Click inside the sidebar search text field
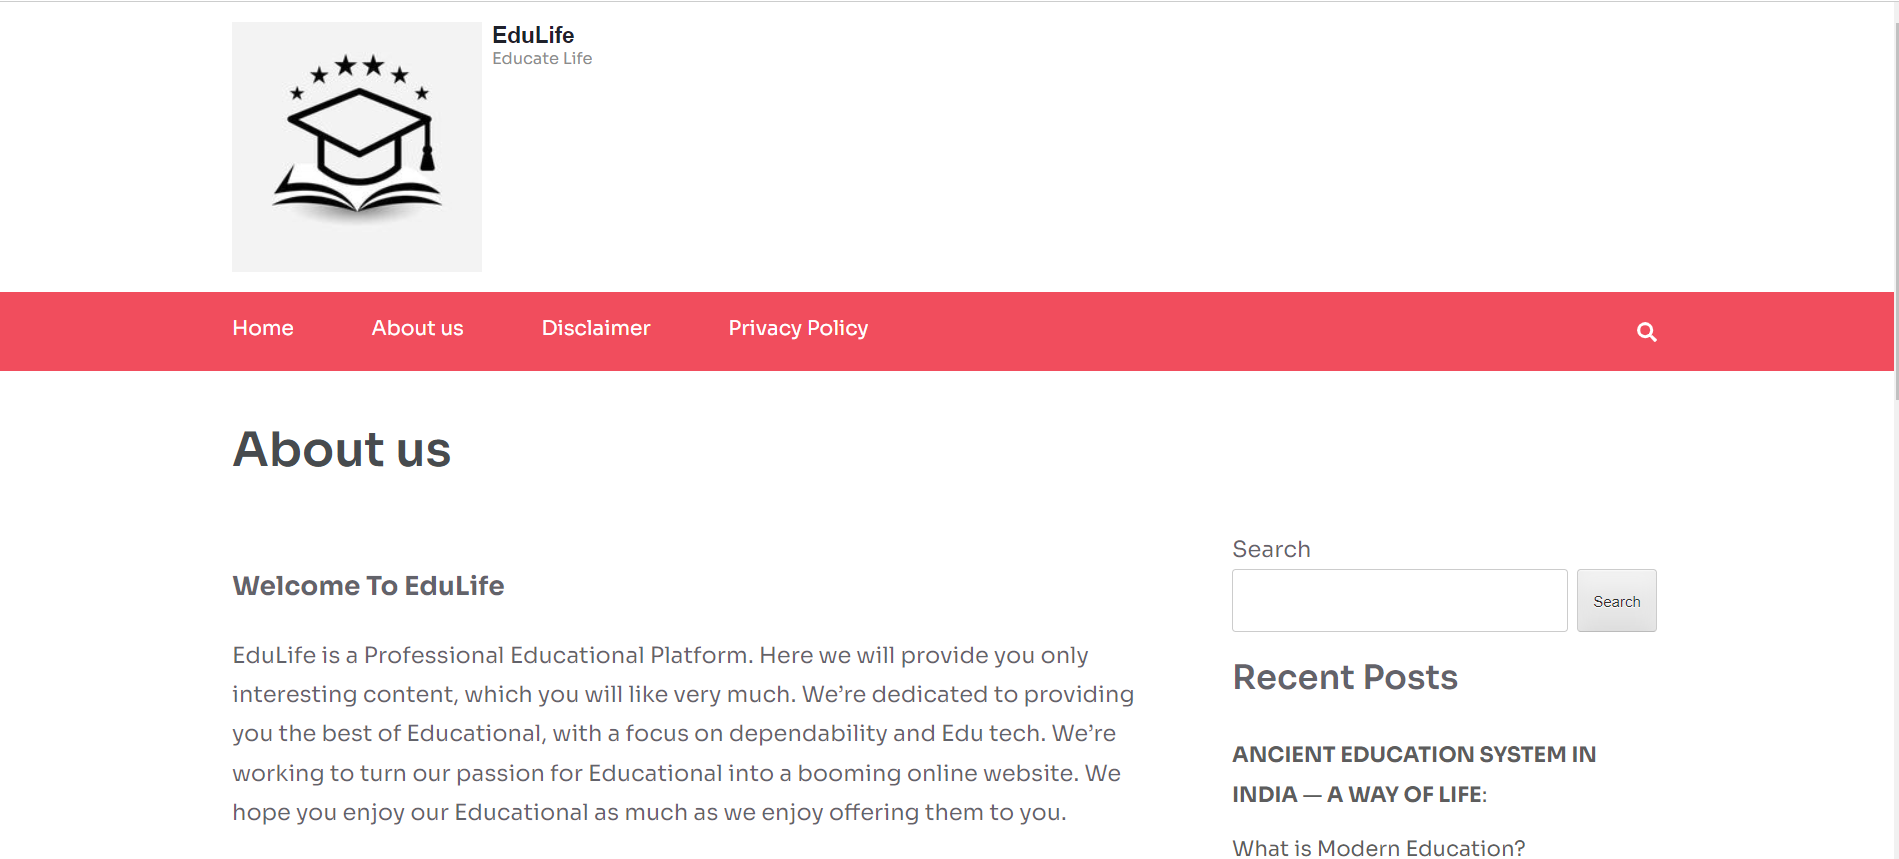 (x=1399, y=600)
